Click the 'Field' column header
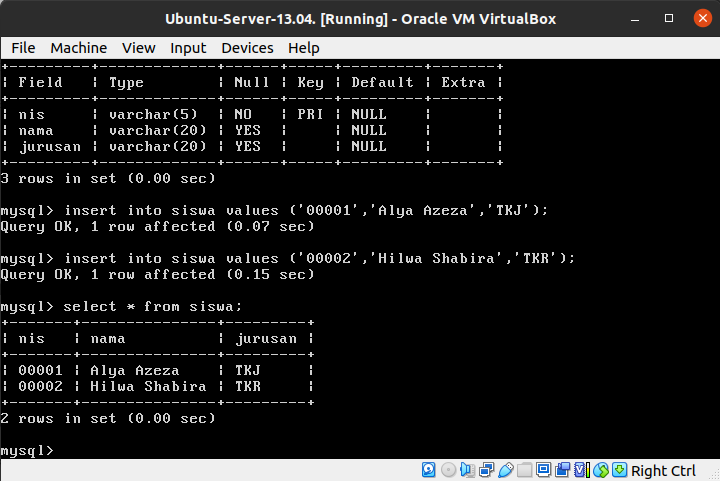 (x=40, y=83)
